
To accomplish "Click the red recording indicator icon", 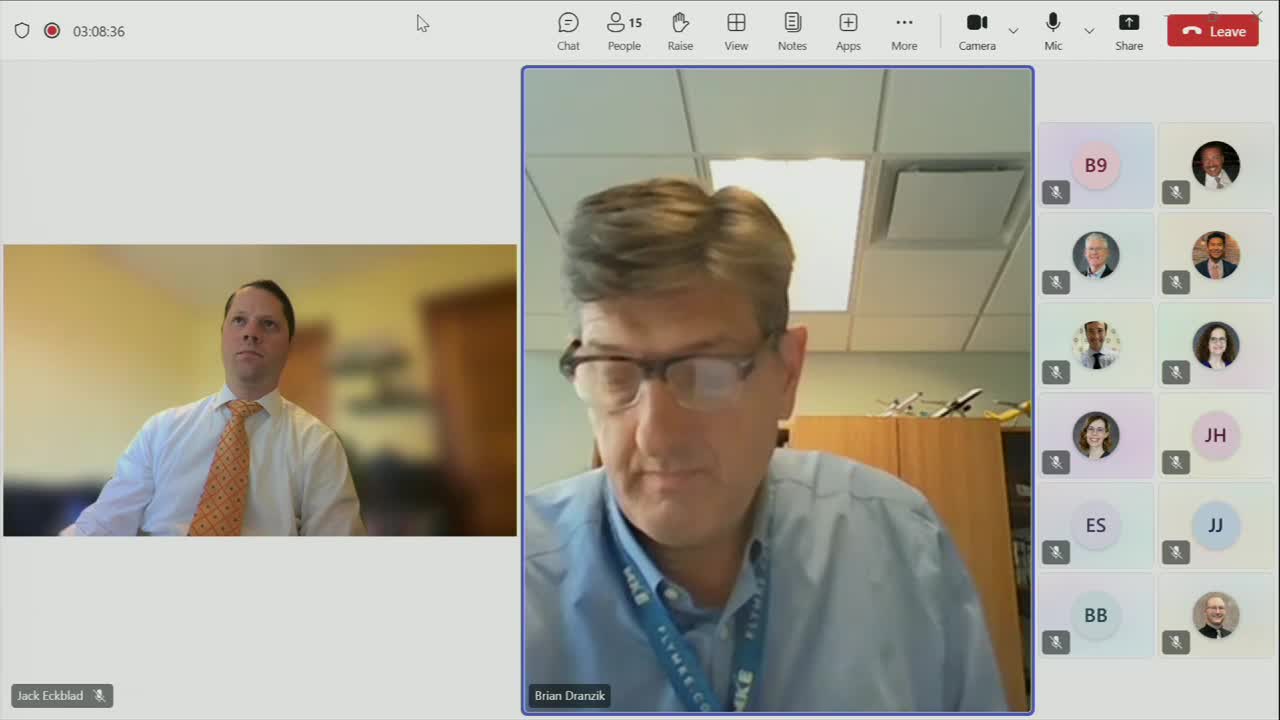I will [x=52, y=31].
